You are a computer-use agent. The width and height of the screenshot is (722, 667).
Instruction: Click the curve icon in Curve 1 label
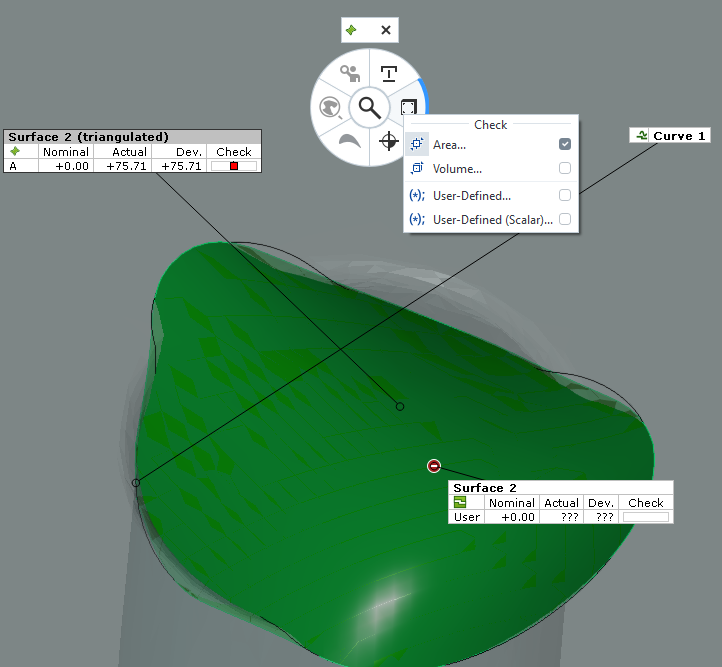coord(642,135)
